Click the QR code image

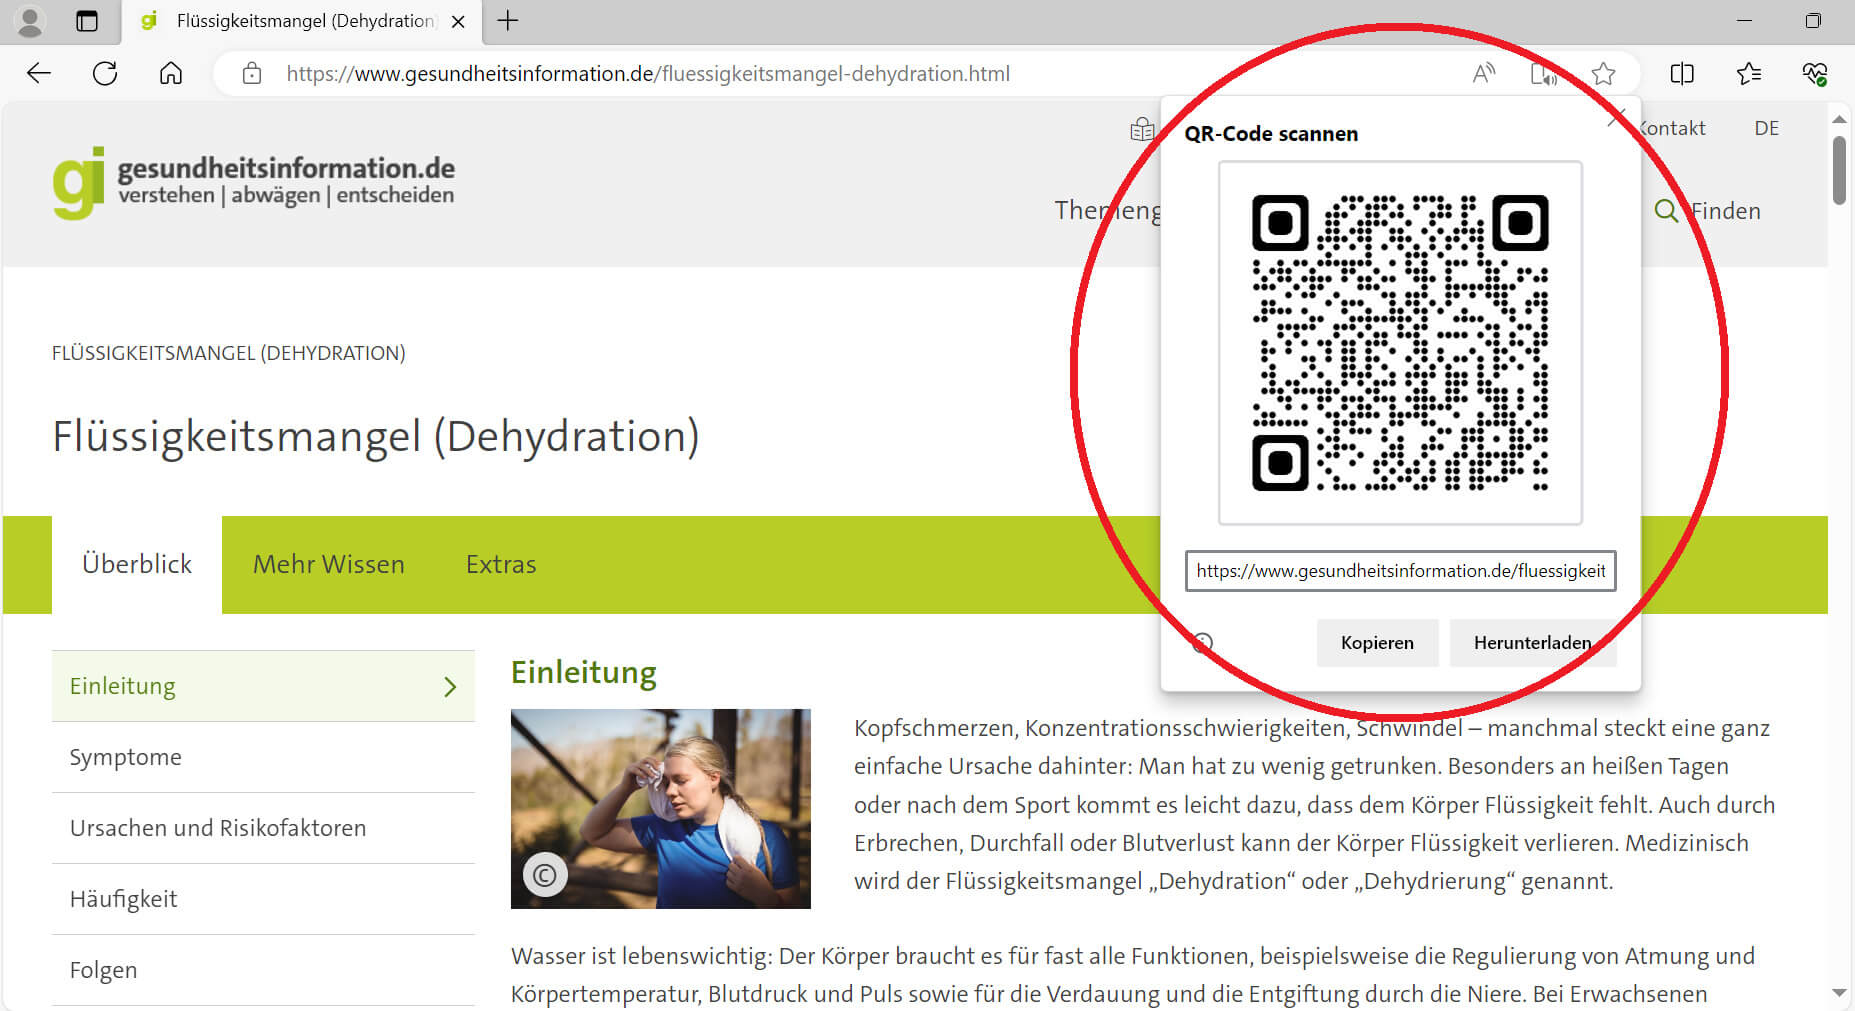click(x=1400, y=342)
